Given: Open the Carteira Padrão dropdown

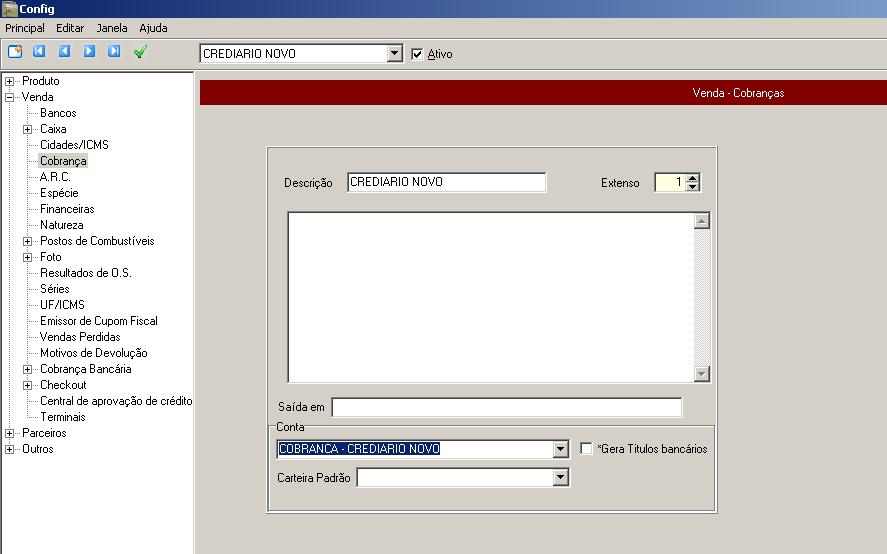Looking at the screenshot, I should 560,478.
